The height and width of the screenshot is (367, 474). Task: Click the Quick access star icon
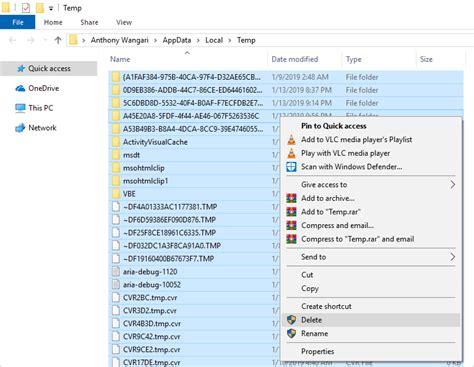pyautogui.click(x=21, y=69)
